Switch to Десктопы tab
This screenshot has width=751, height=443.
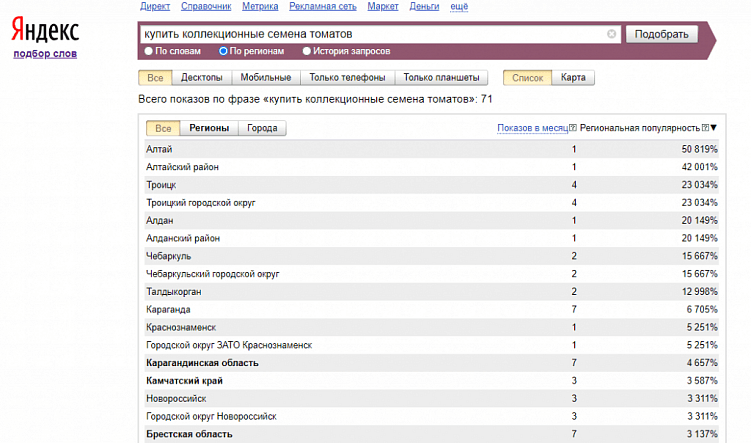point(202,78)
